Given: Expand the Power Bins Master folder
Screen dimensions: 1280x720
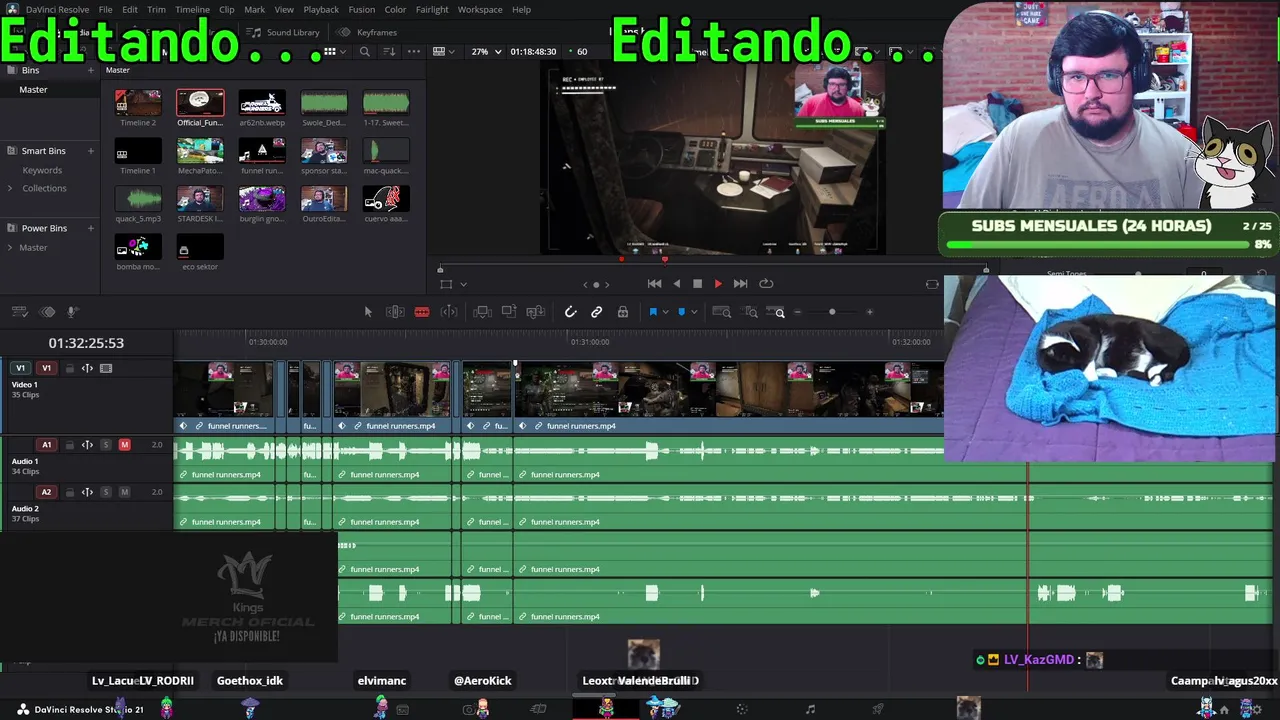Looking at the screenshot, I should pos(10,247).
